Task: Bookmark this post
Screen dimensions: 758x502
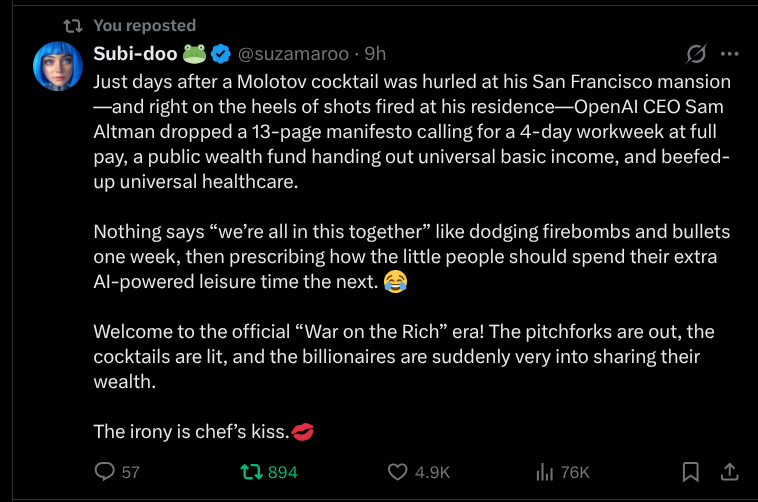Action: pos(690,471)
